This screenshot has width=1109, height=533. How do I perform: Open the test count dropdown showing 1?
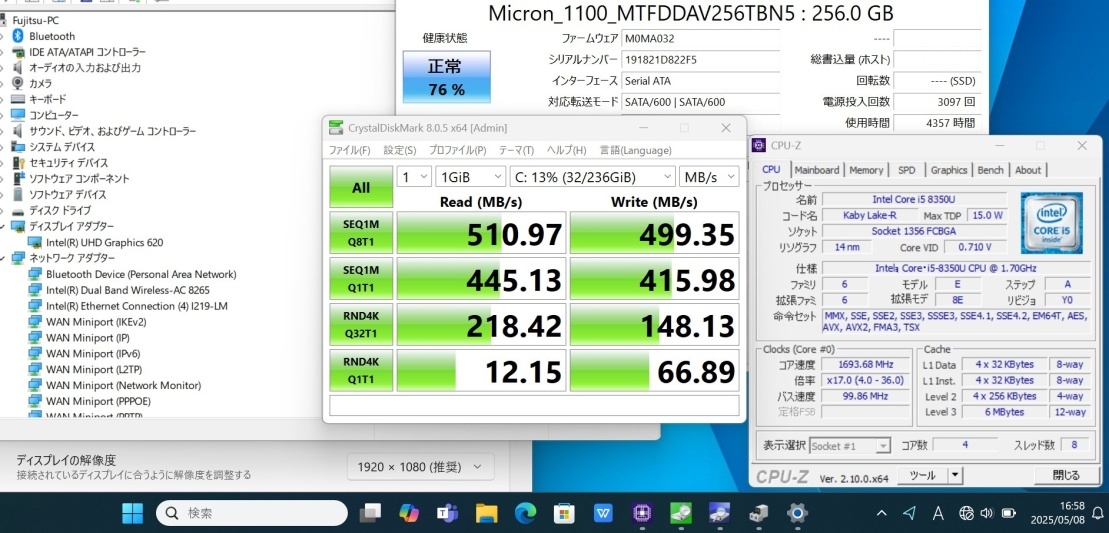(414, 177)
